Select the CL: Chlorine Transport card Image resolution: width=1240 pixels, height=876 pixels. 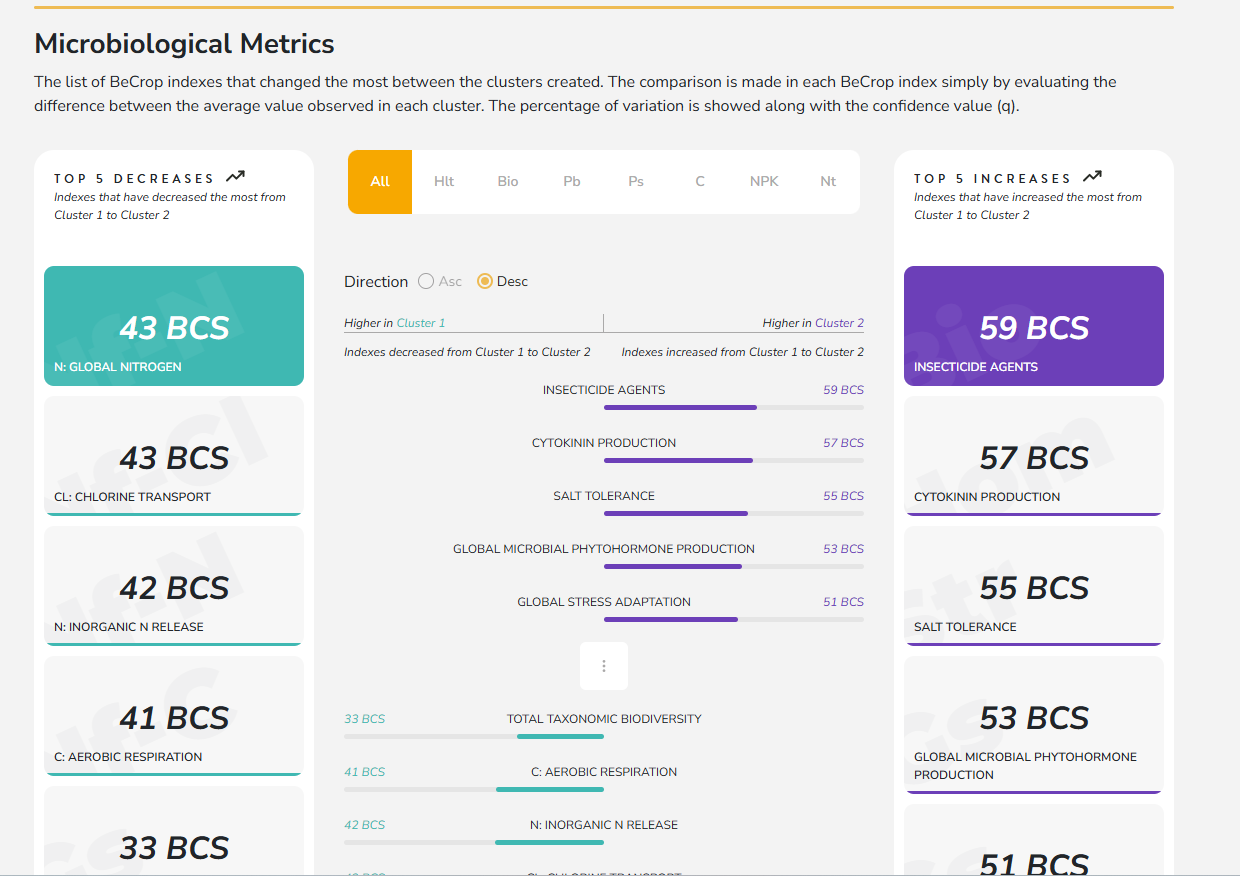click(x=174, y=456)
